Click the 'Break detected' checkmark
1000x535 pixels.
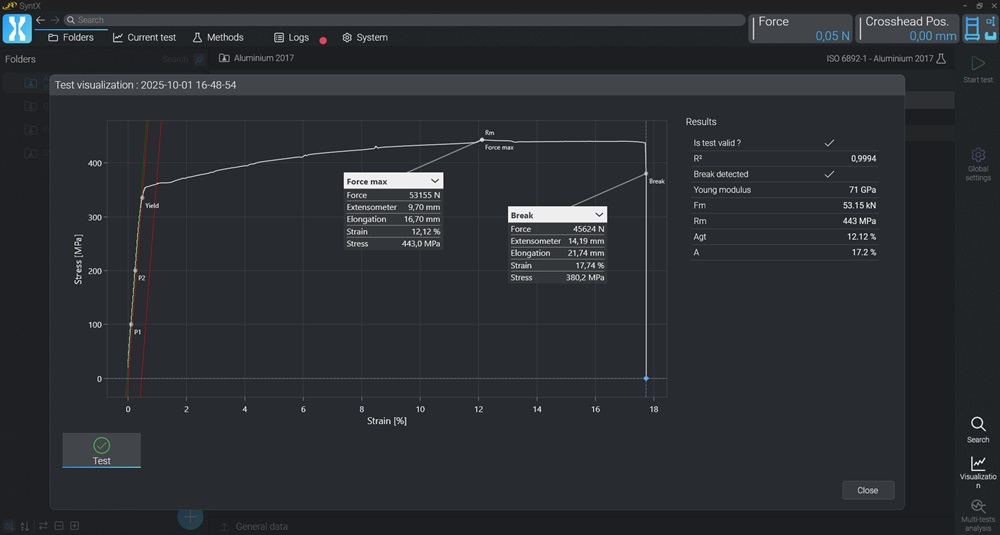click(x=829, y=174)
